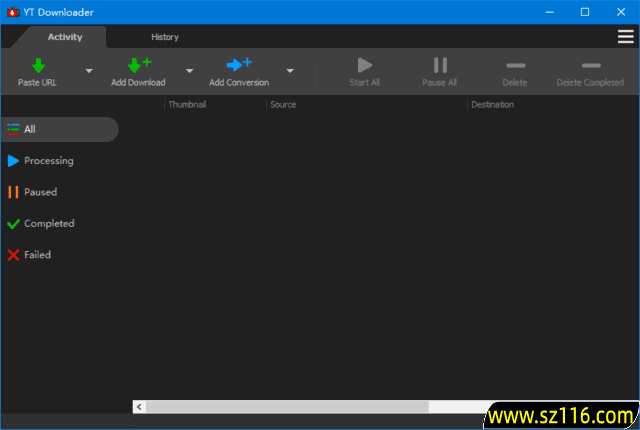The height and width of the screenshot is (430, 640).
Task: Click the Add Download icon
Action: tap(138, 65)
